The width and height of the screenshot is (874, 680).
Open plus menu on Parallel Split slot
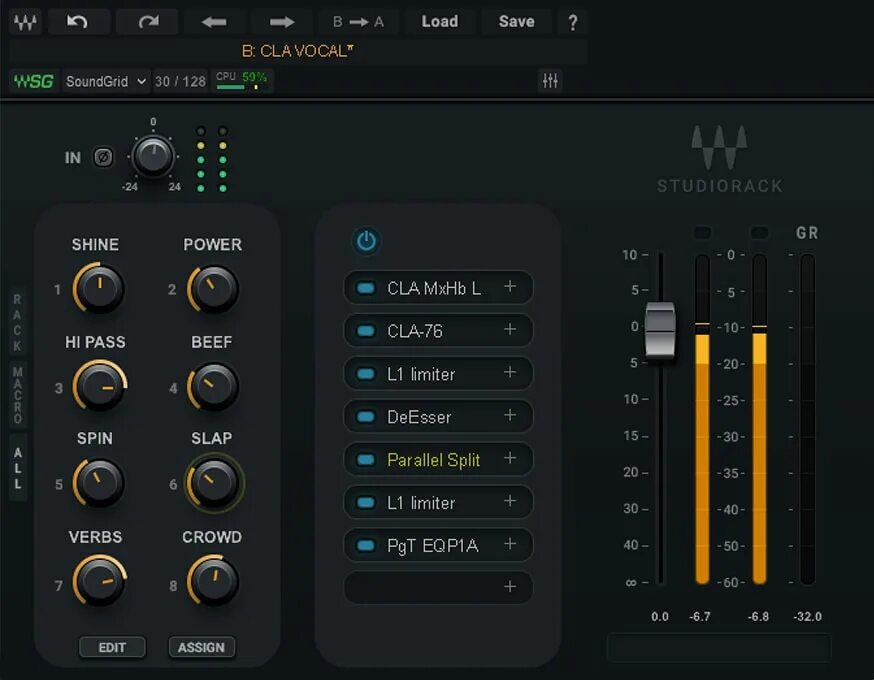pos(509,458)
